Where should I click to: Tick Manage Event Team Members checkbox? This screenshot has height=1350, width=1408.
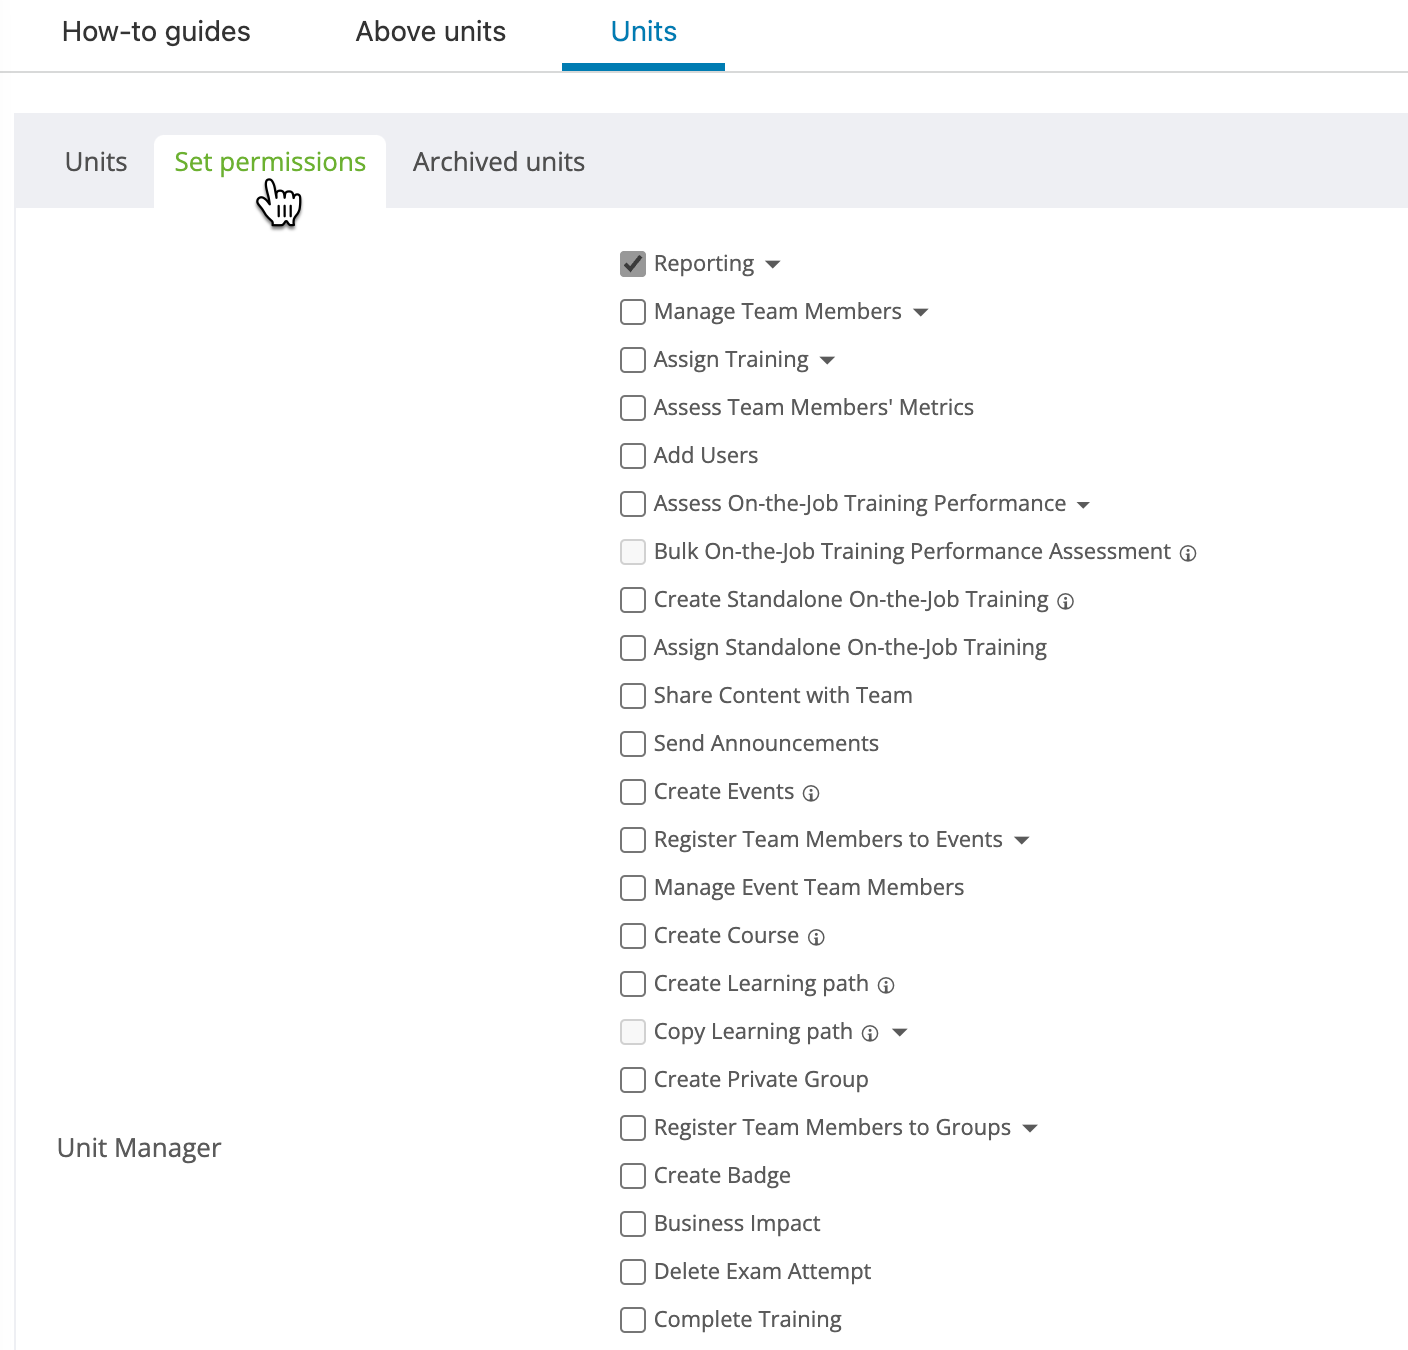coord(633,888)
